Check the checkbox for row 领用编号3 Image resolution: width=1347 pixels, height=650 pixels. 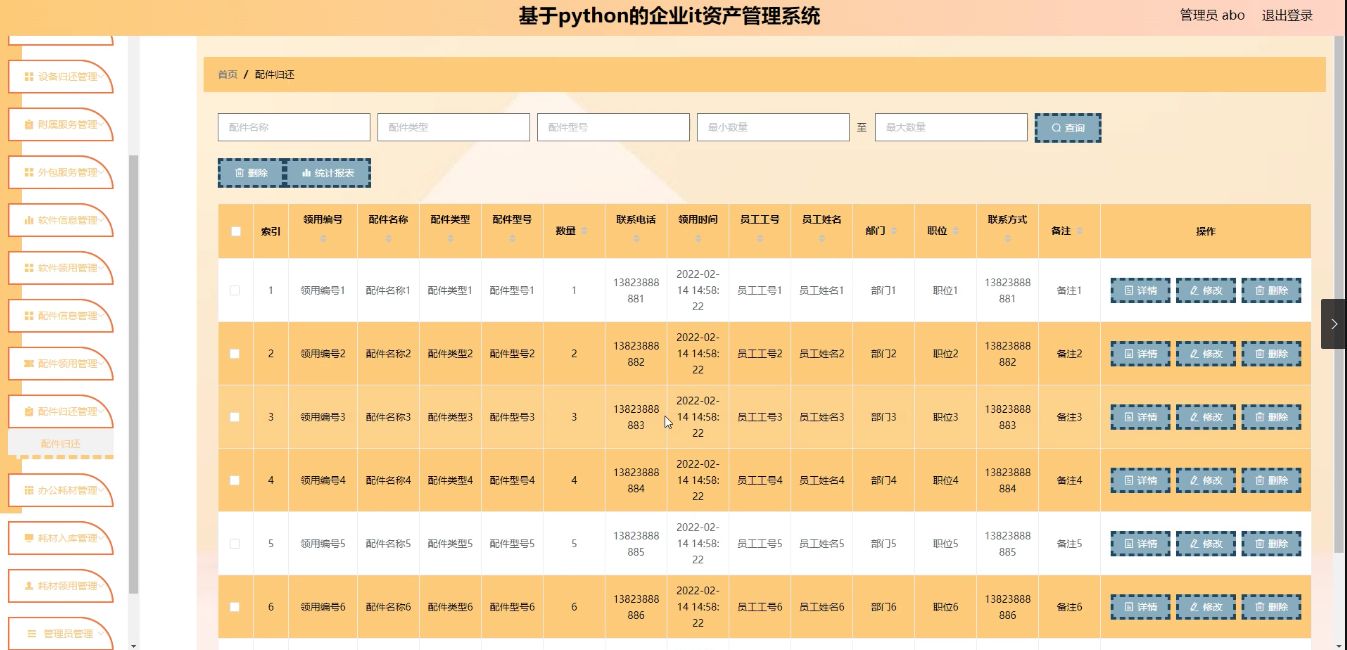click(235, 417)
